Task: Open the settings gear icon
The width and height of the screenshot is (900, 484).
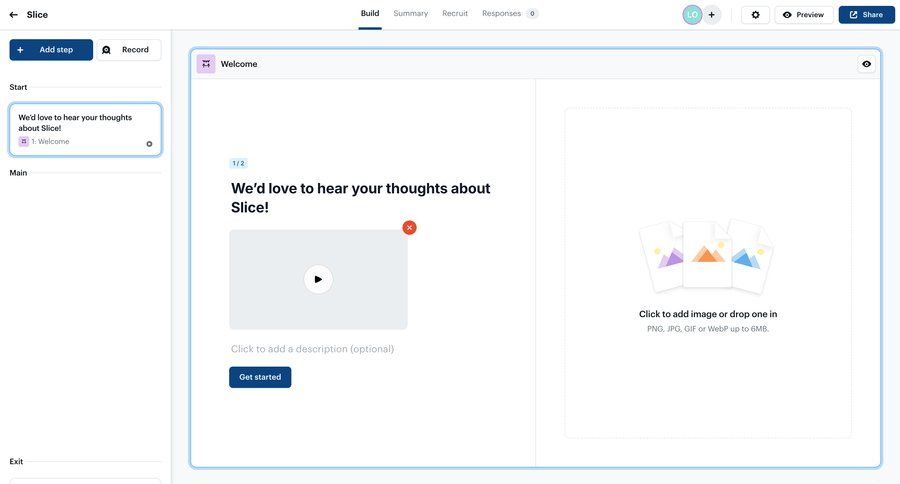Action: pos(755,15)
